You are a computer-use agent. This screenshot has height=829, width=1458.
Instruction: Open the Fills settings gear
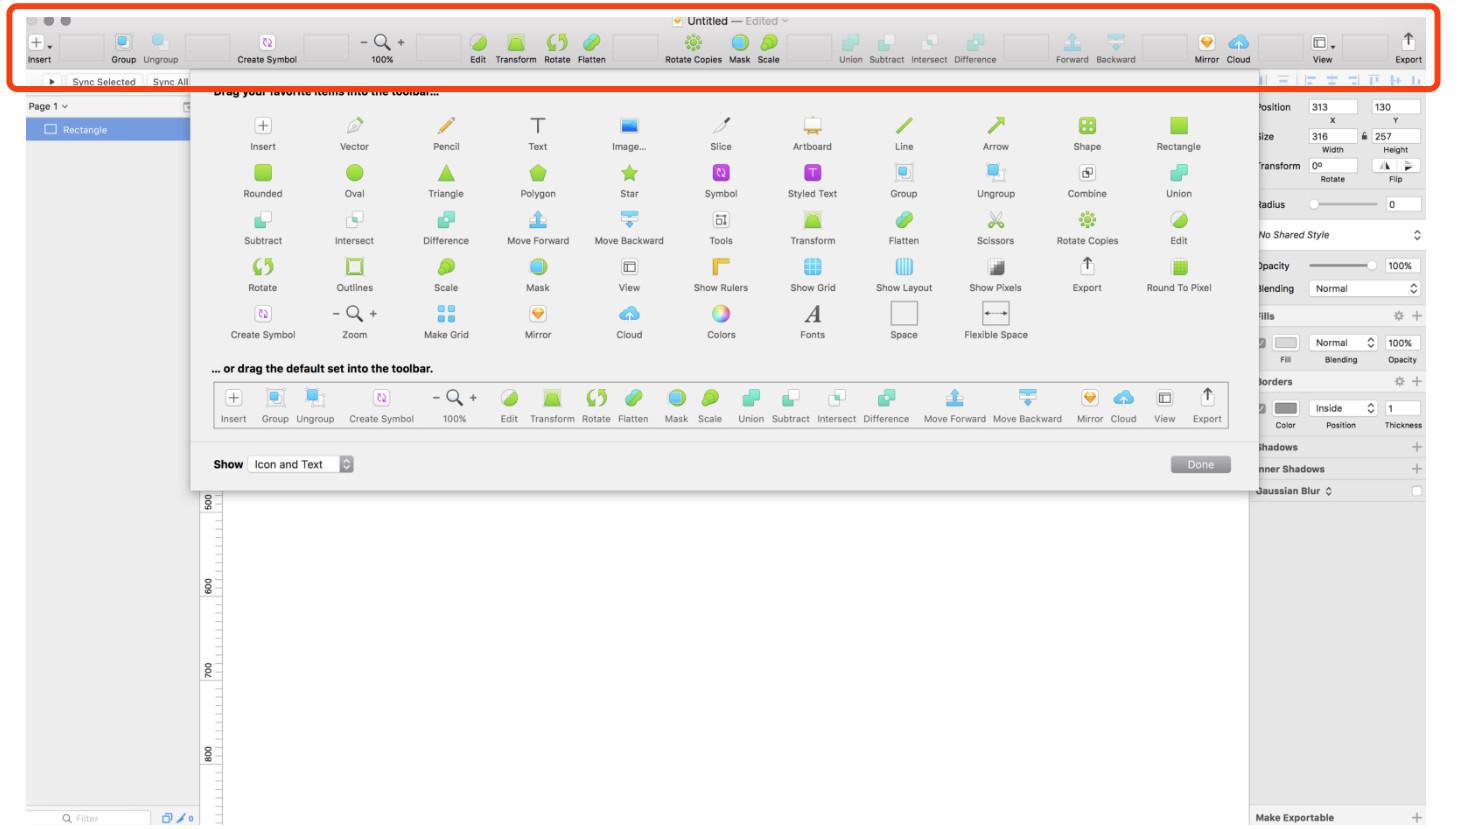coord(1399,316)
